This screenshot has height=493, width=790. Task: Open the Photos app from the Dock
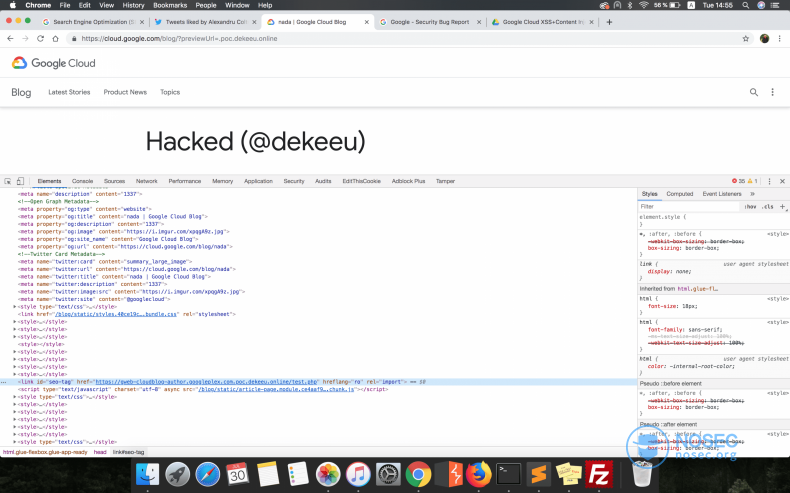click(x=328, y=474)
